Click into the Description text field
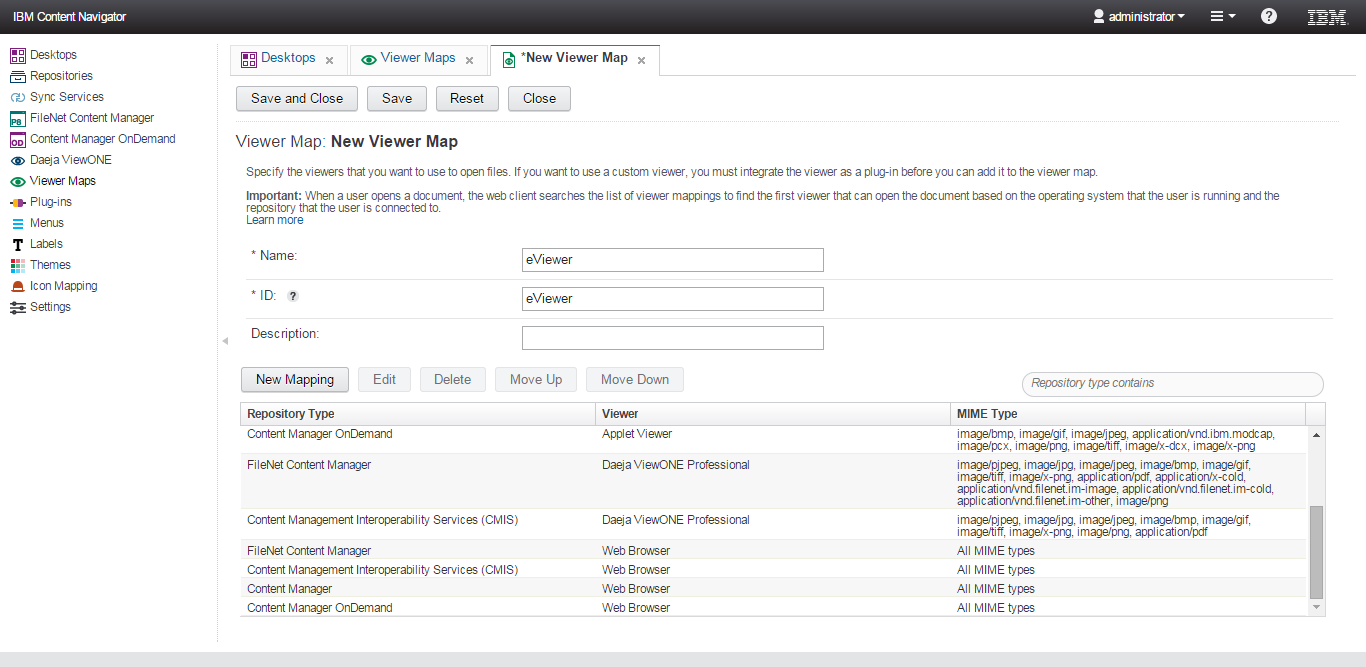 672,338
